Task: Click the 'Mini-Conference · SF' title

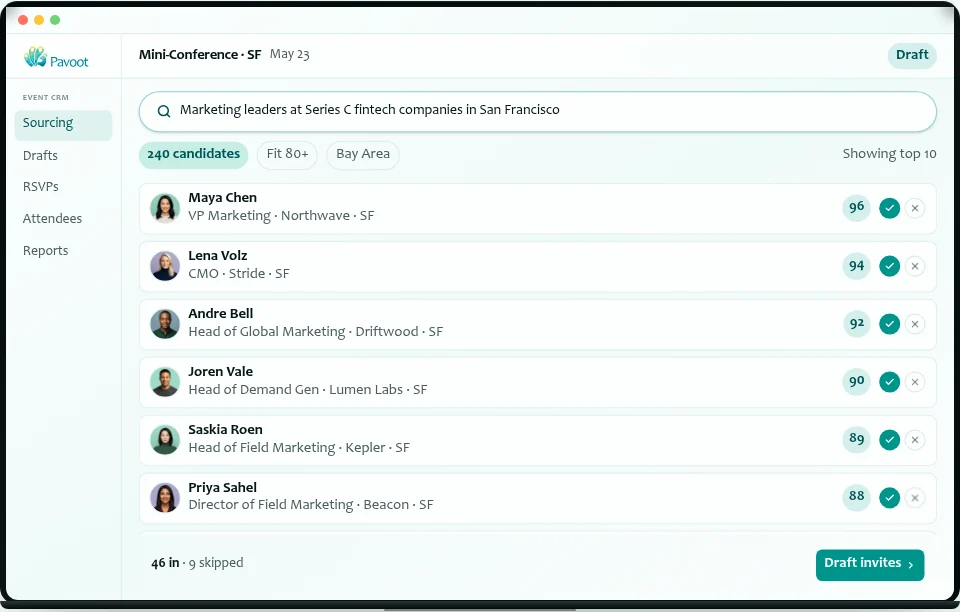Action: pos(200,54)
